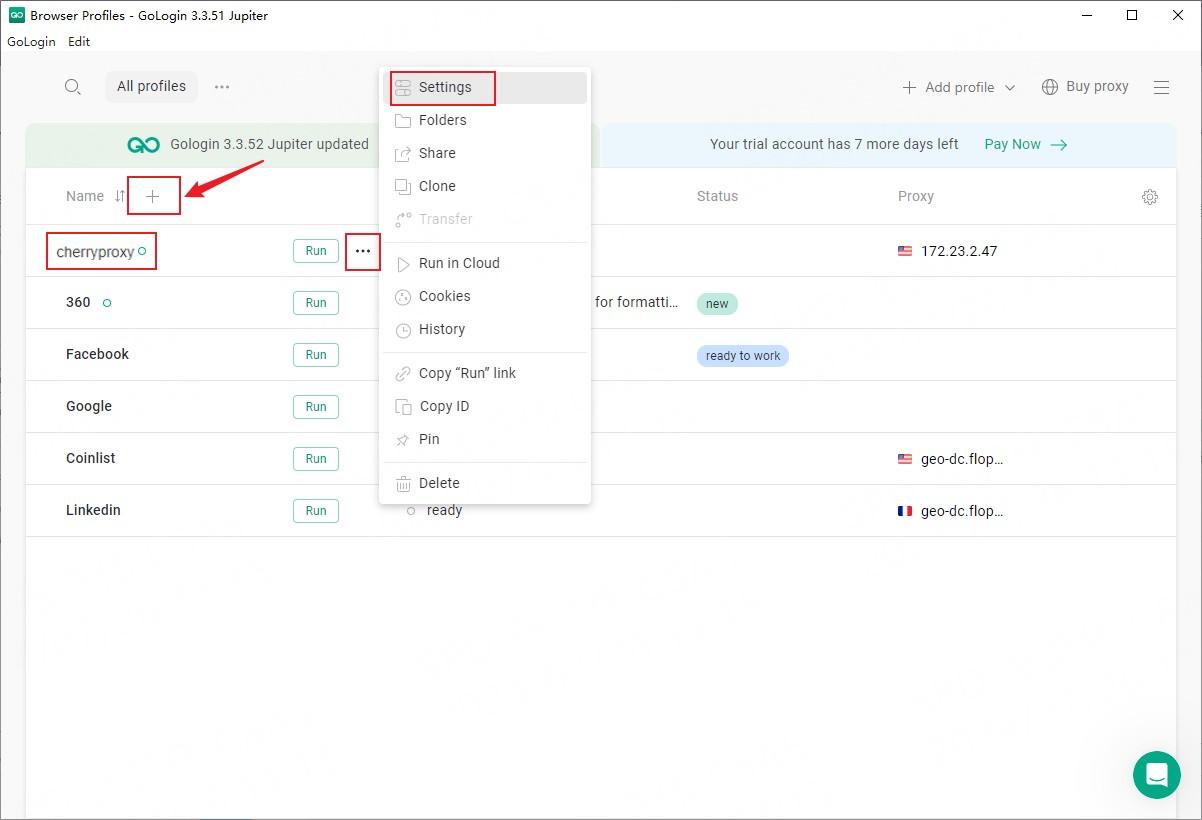This screenshot has width=1202, height=820.
Task: Click the Buy proxy button
Action: click(1085, 87)
